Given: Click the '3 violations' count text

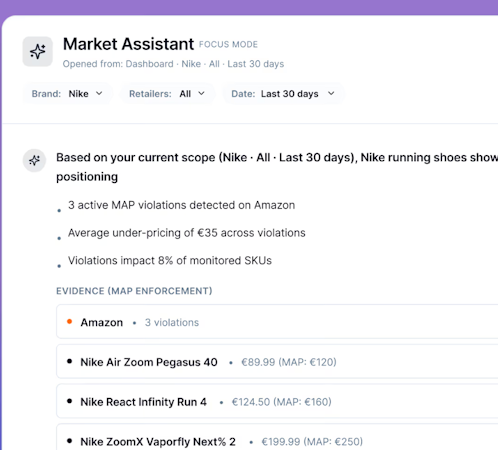Looking at the screenshot, I should point(172,322).
